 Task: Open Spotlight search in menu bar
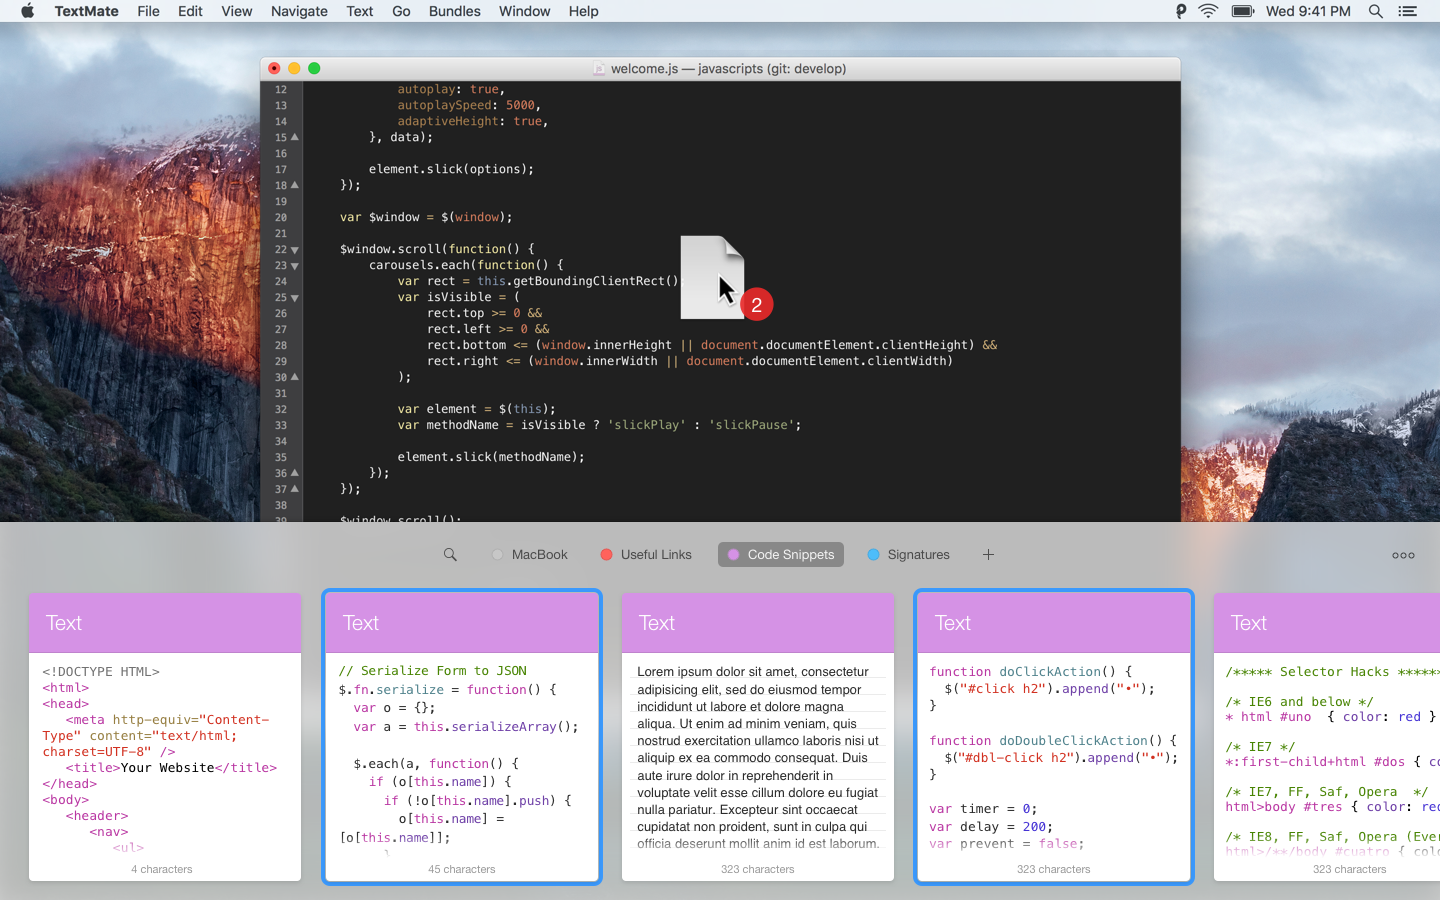(1376, 11)
